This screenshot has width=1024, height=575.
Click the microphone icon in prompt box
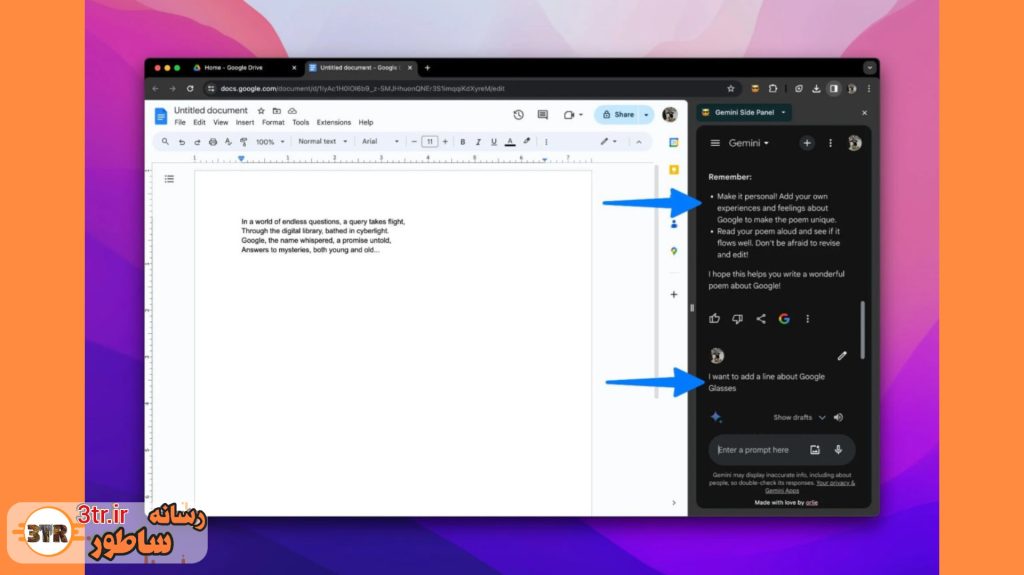click(x=838, y=450)
